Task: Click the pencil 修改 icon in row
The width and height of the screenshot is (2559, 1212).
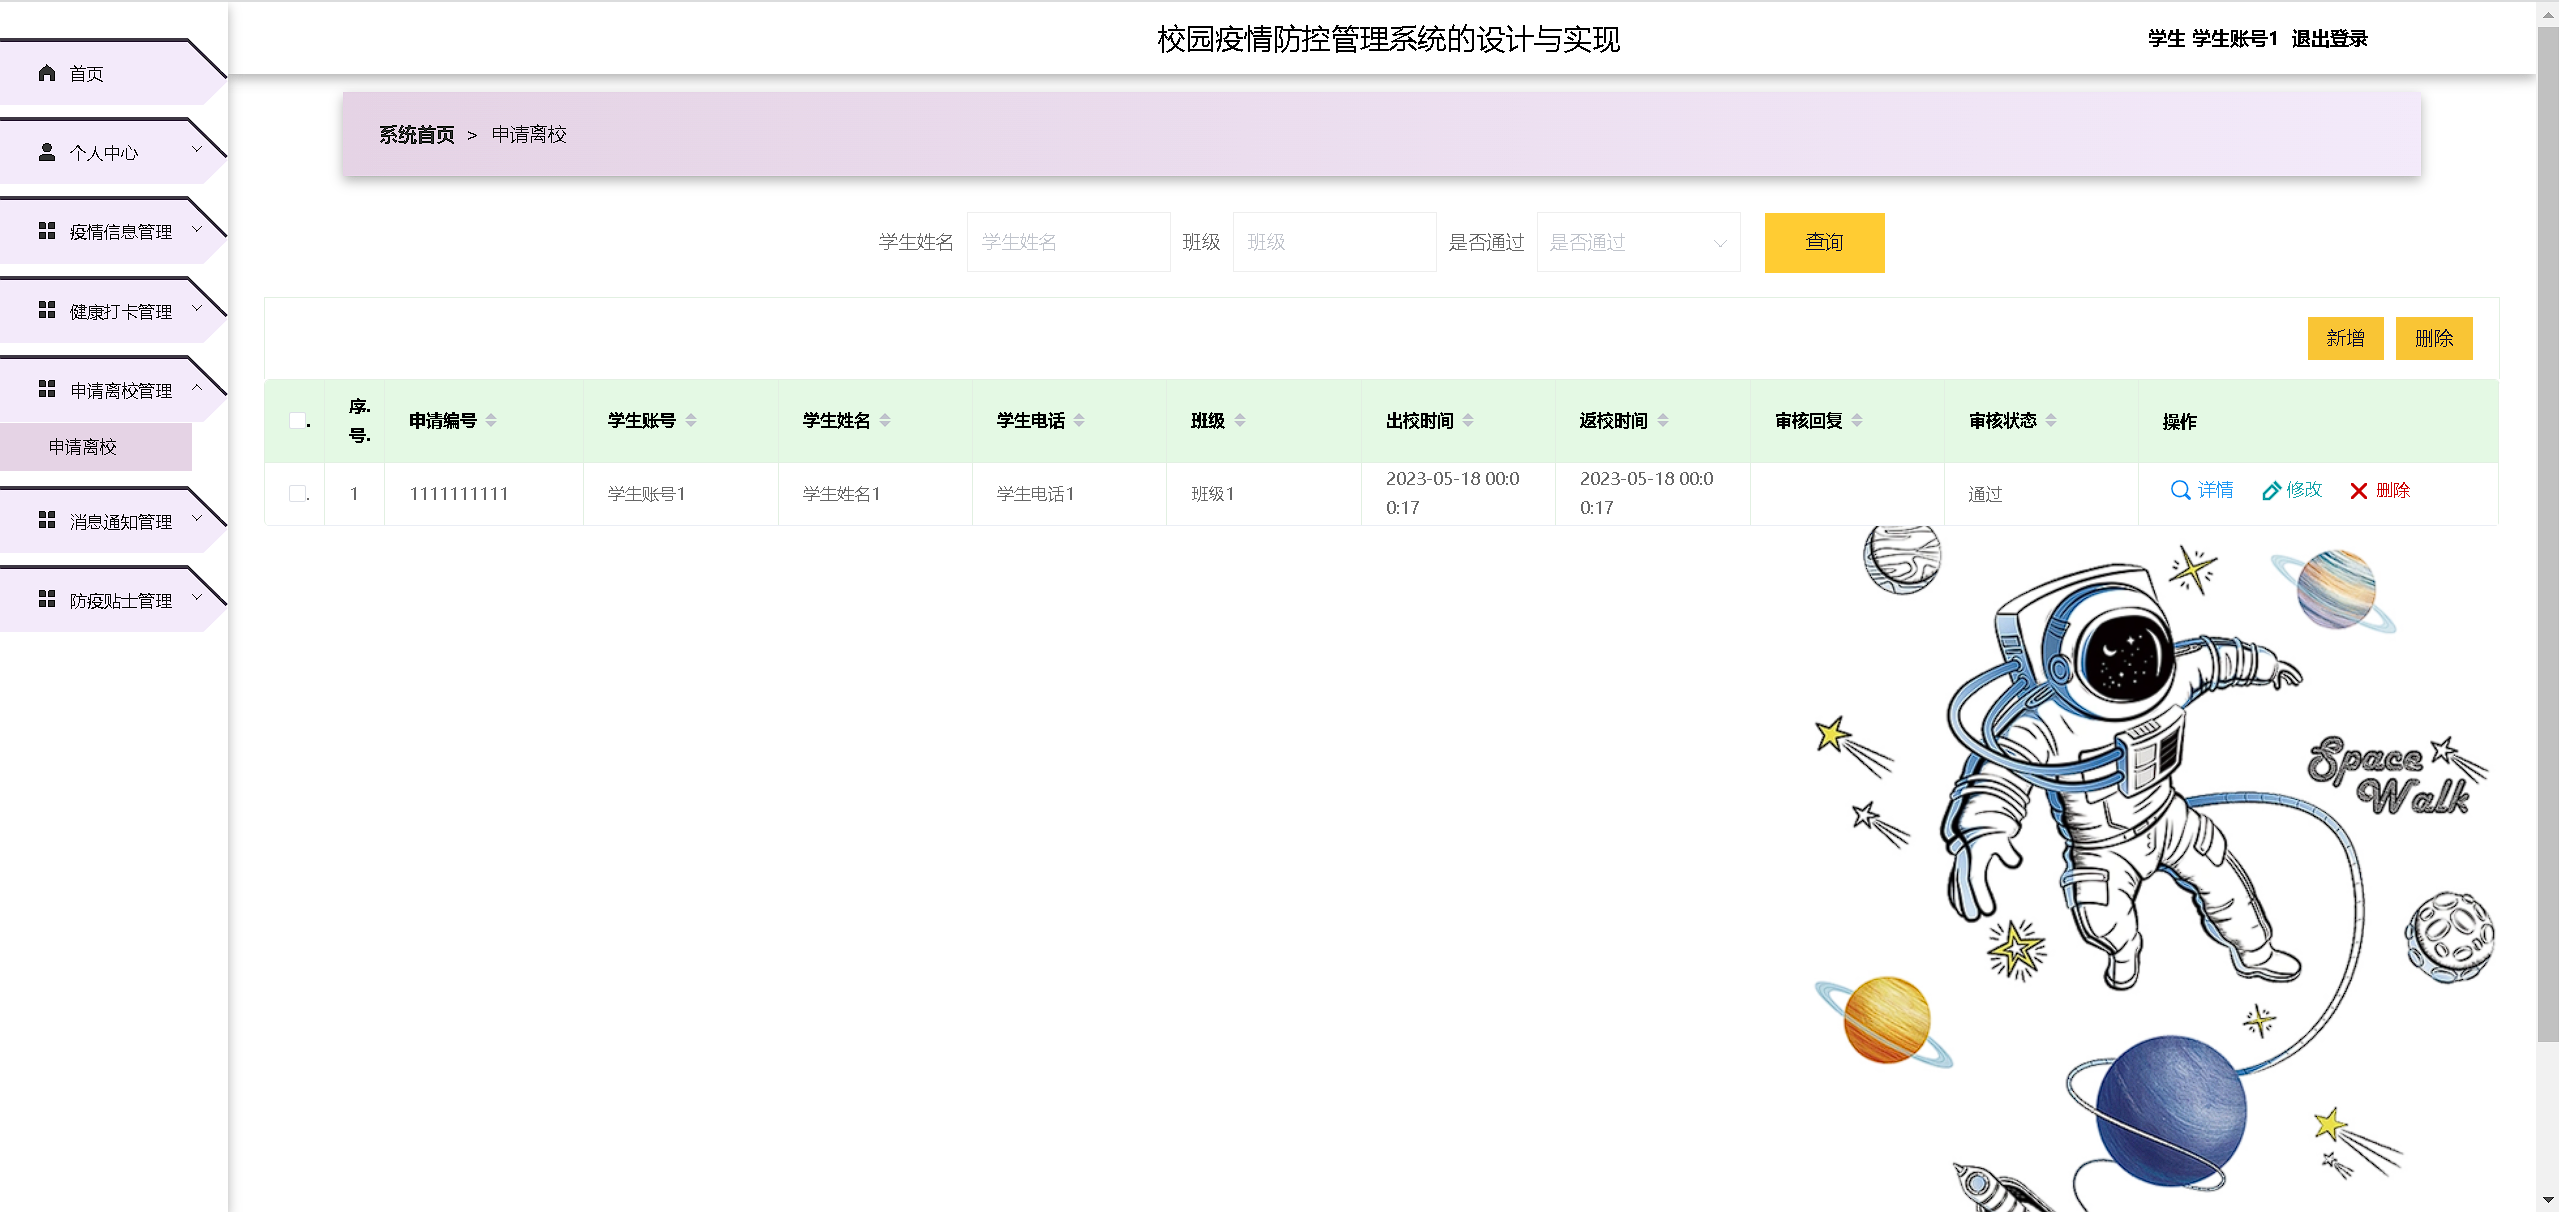Action: [x=2271, y=490]
